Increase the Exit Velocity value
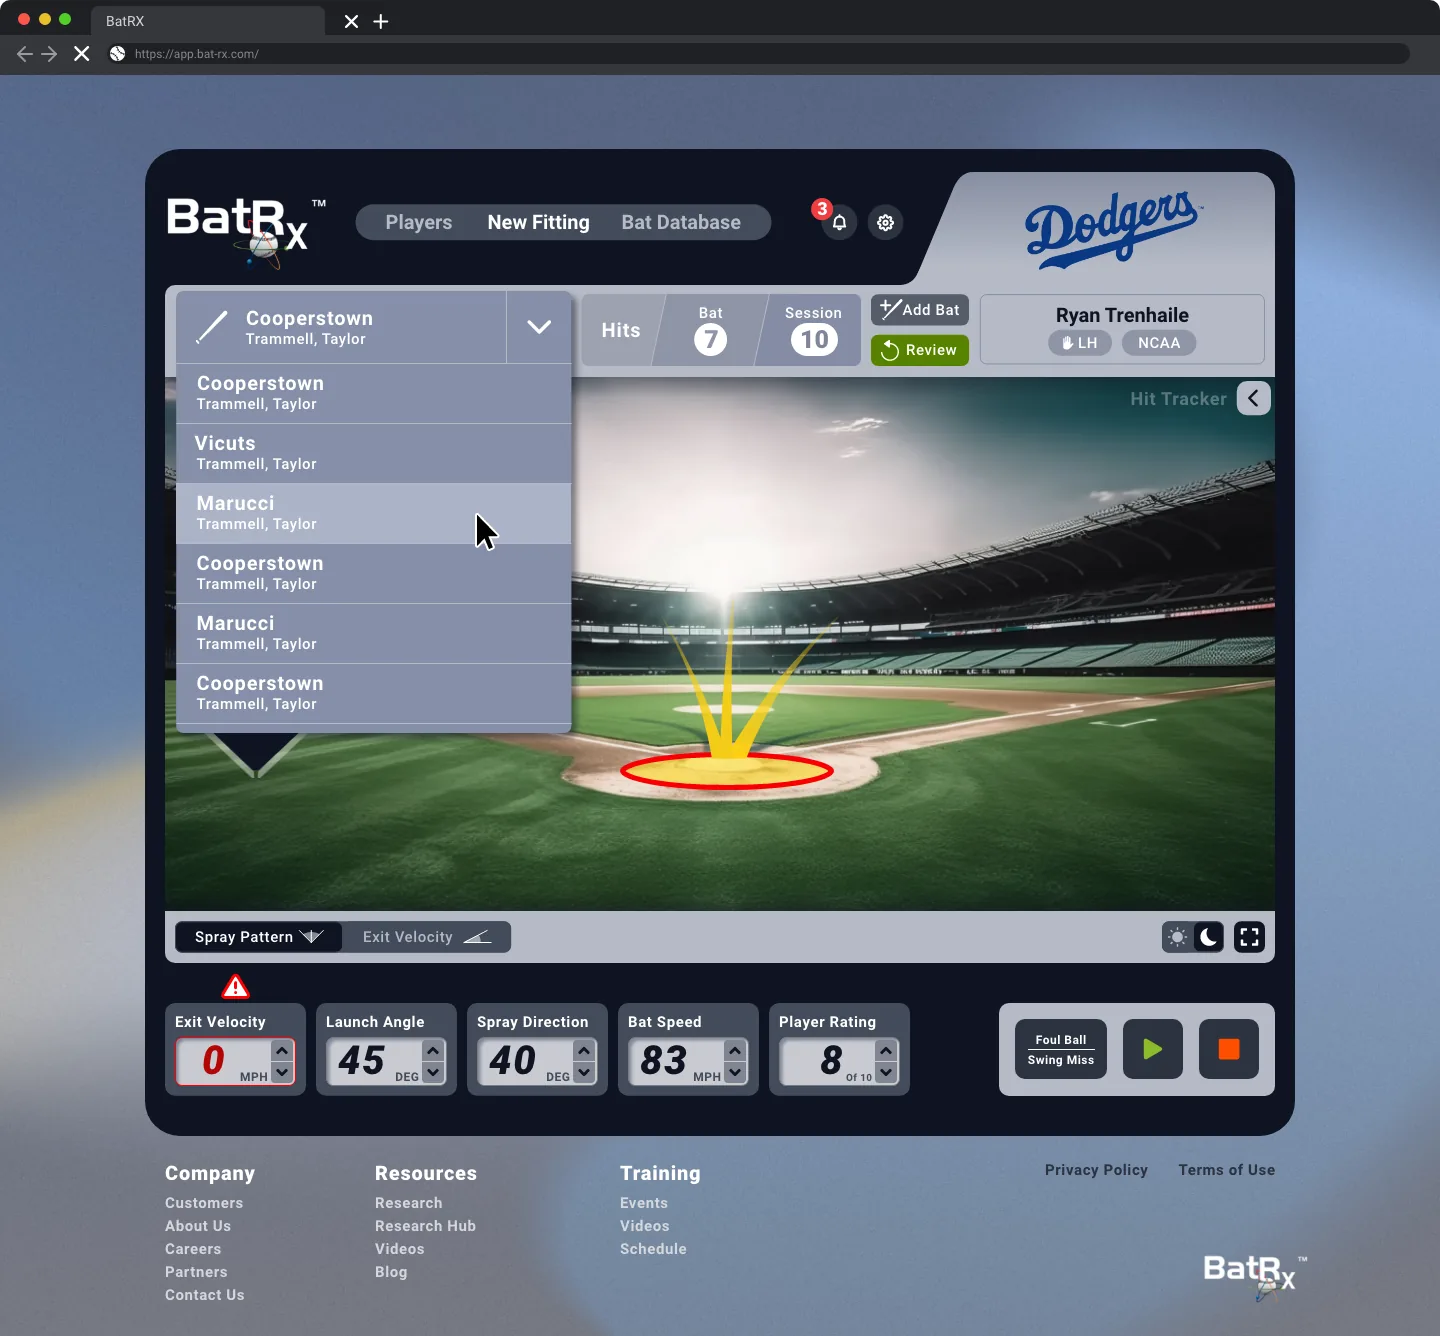The width and height of the screenshot is (1440, 1336). click(x=282, y=1051)
